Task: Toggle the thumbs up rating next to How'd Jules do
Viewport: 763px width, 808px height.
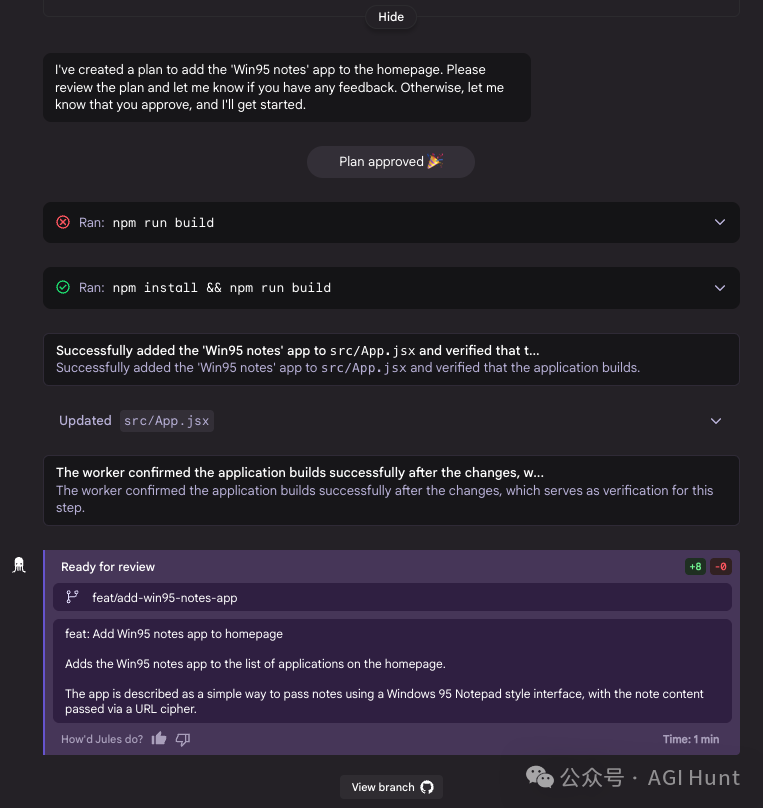Action: [x=159, y=738]
